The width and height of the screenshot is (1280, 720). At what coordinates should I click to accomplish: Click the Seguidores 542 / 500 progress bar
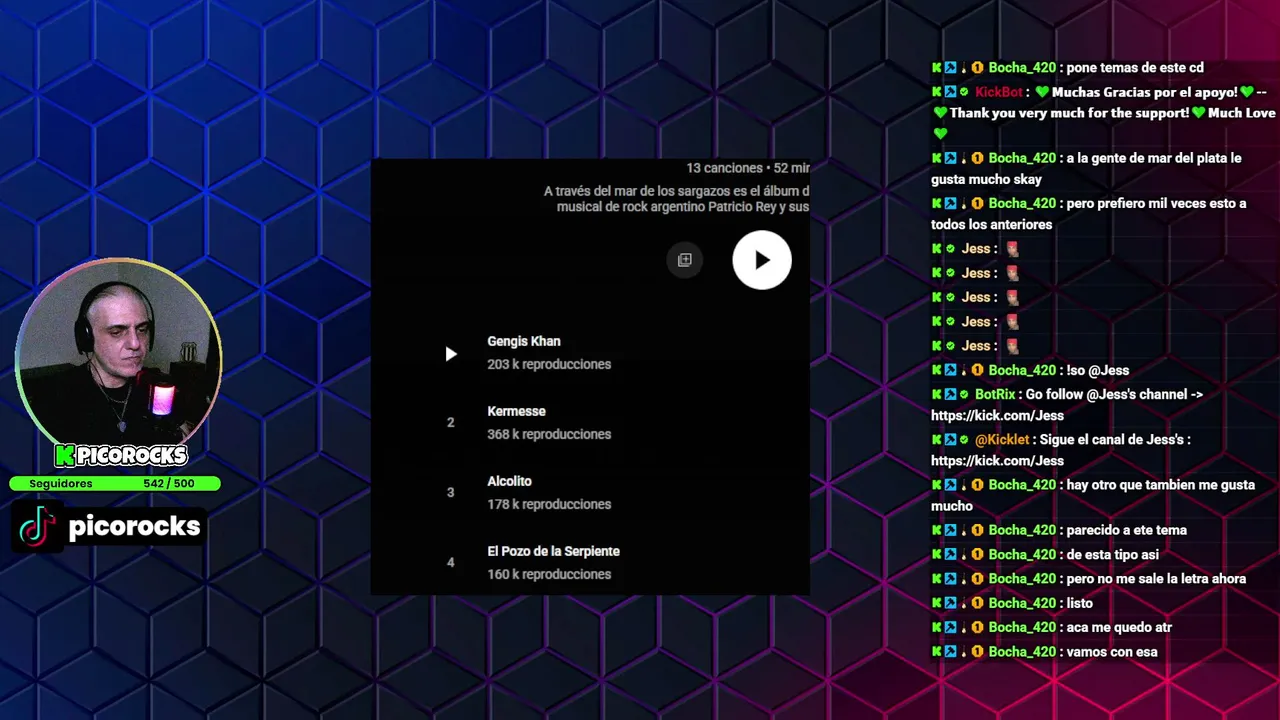[x=115, y=484]
